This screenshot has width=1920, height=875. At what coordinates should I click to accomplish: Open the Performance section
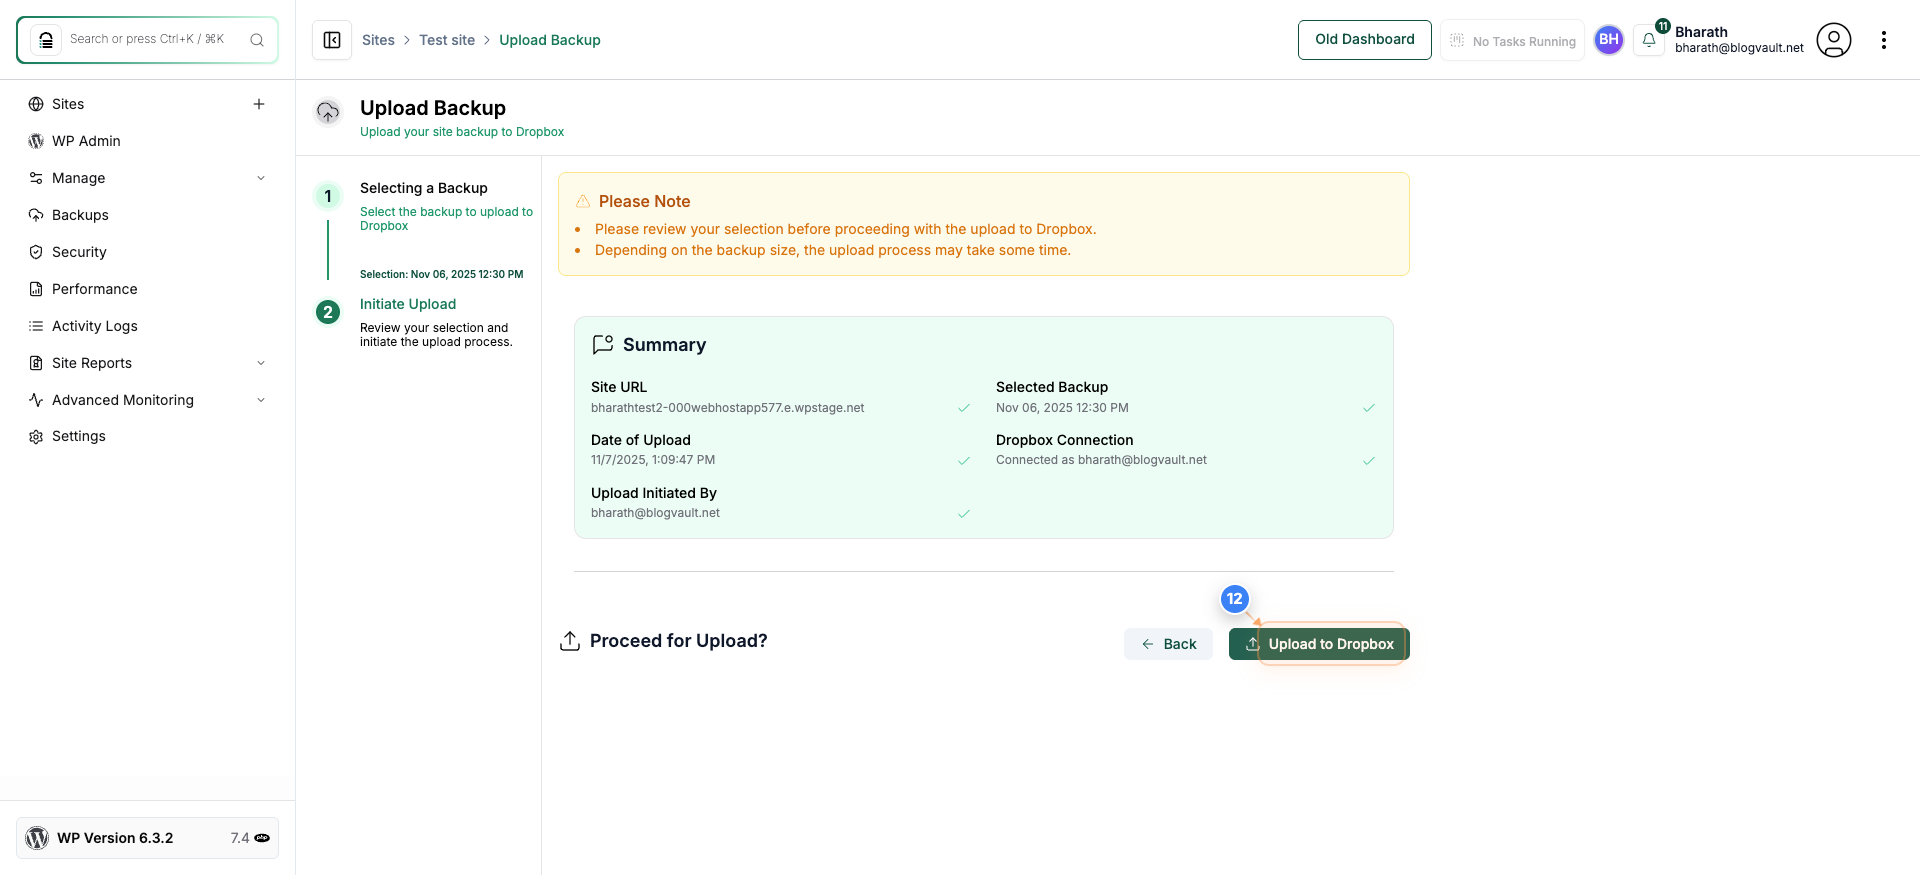[95, 289]
